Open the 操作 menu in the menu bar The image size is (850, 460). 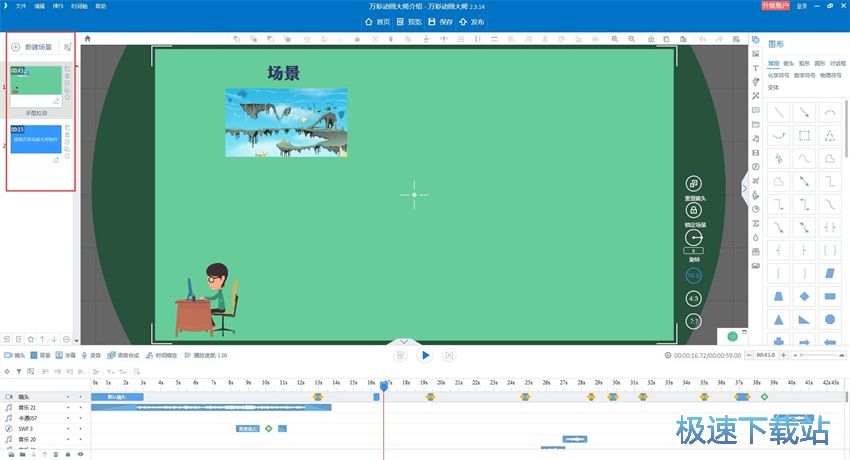pos(58,6)
